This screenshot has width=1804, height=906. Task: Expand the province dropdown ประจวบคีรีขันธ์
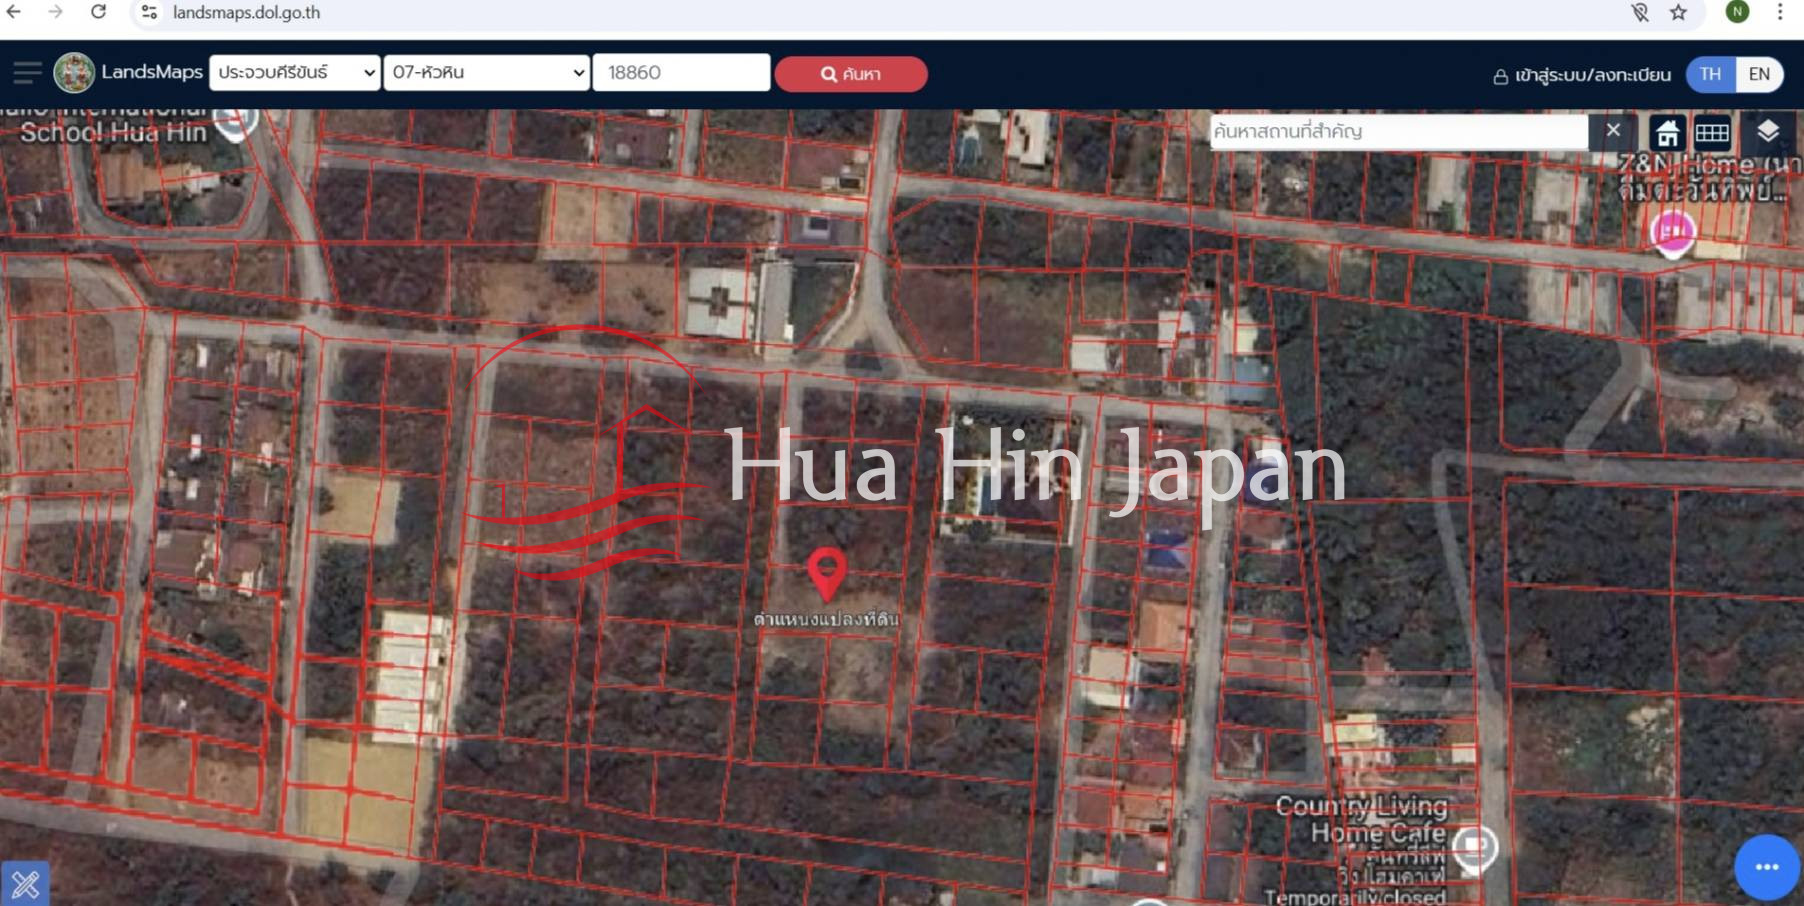tap(295, 73)
